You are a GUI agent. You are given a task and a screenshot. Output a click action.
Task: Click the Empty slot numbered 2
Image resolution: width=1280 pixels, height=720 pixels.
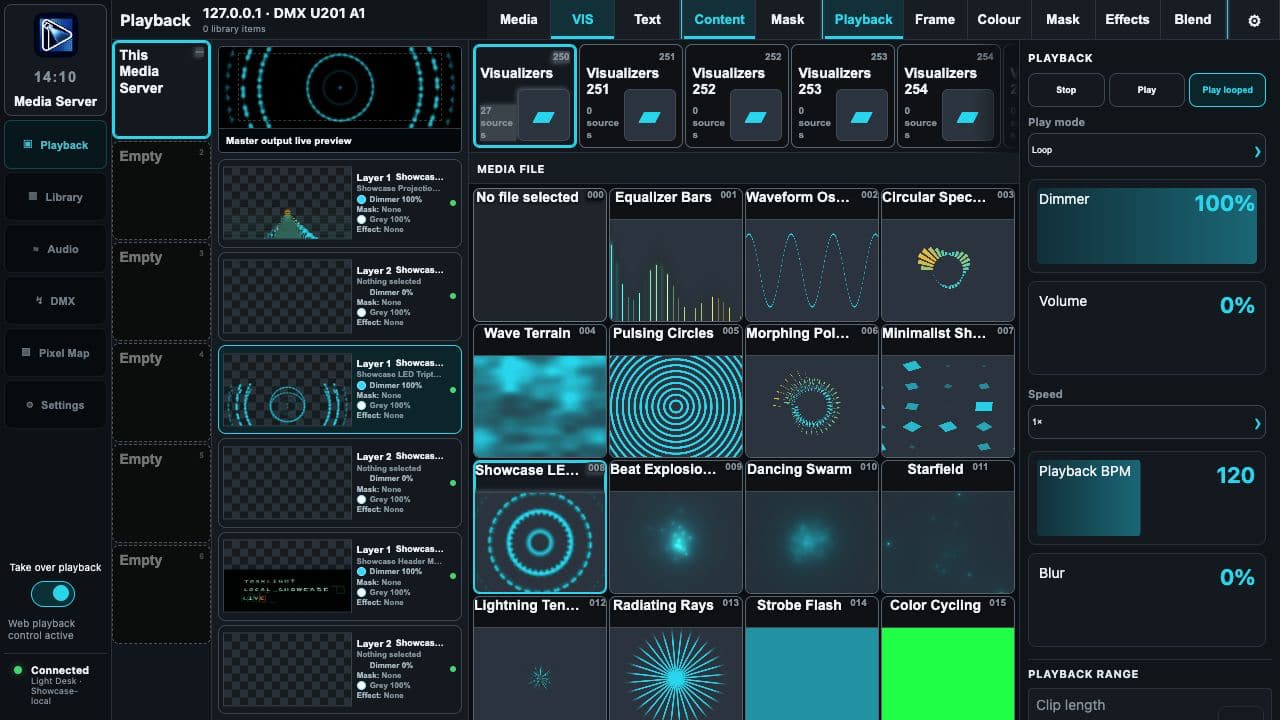(x=161, y=190)
